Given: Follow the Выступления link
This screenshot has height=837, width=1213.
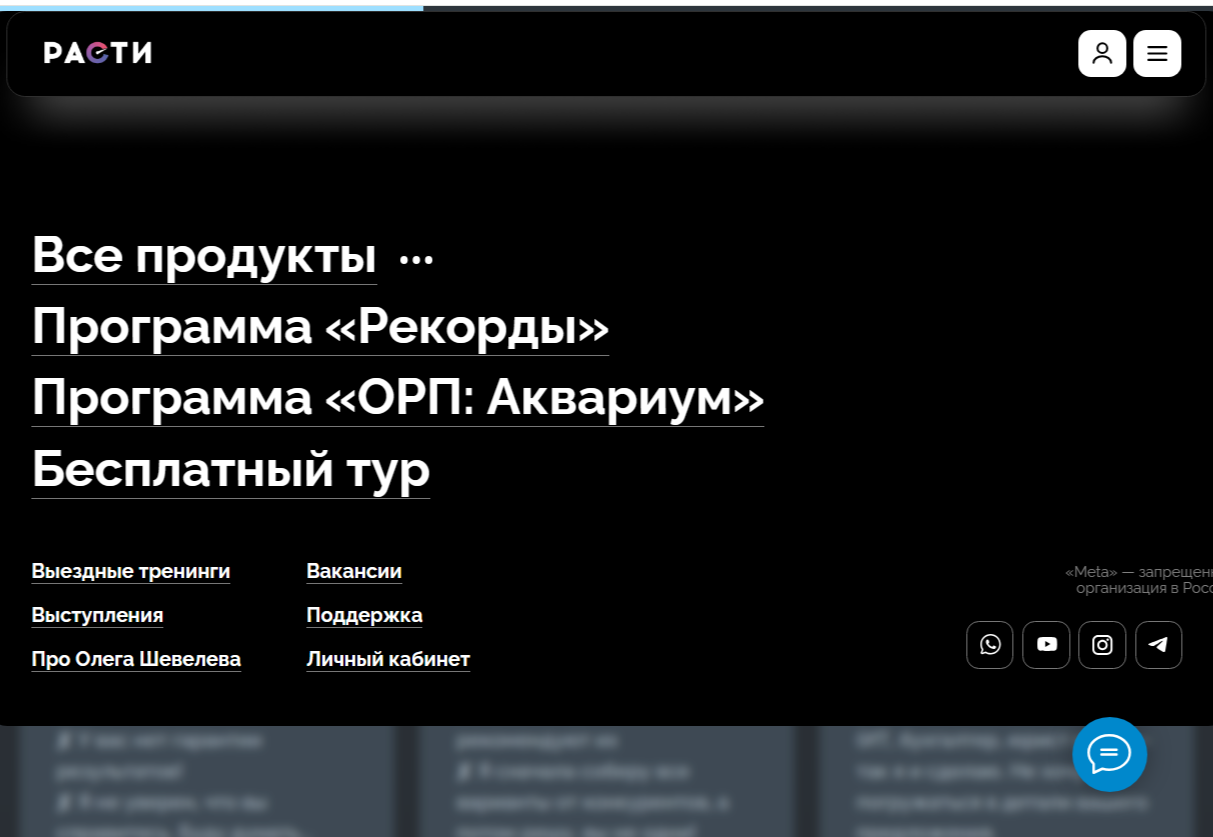Looking at the screenshot, I should click(97, 615).
